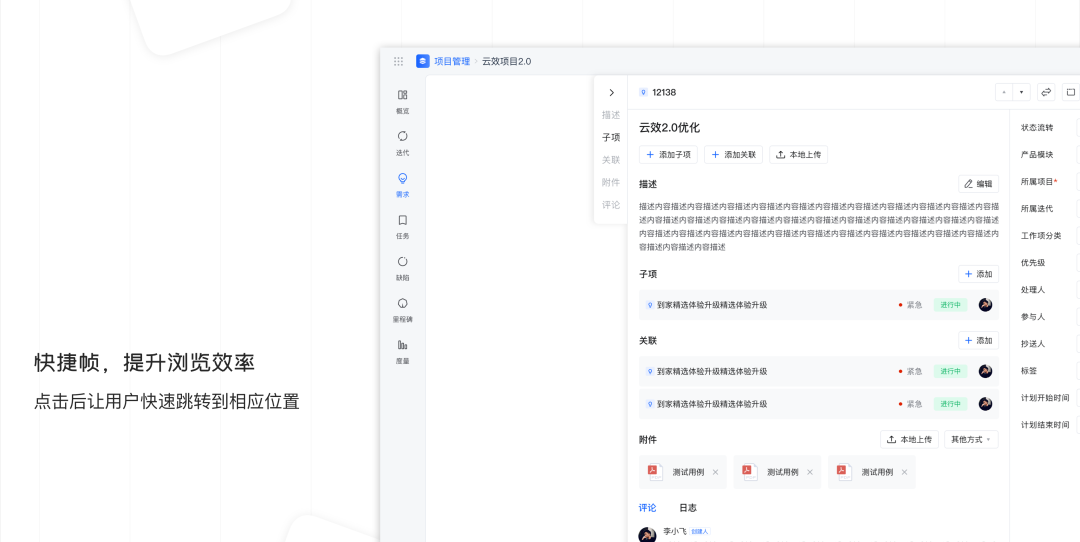
Task: Go to next item with the down arrow
Action: point(1021,92)
